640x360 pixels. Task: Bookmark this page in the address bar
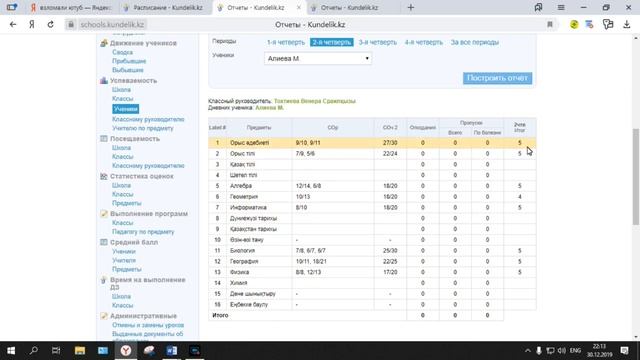(x=550, y=24)
